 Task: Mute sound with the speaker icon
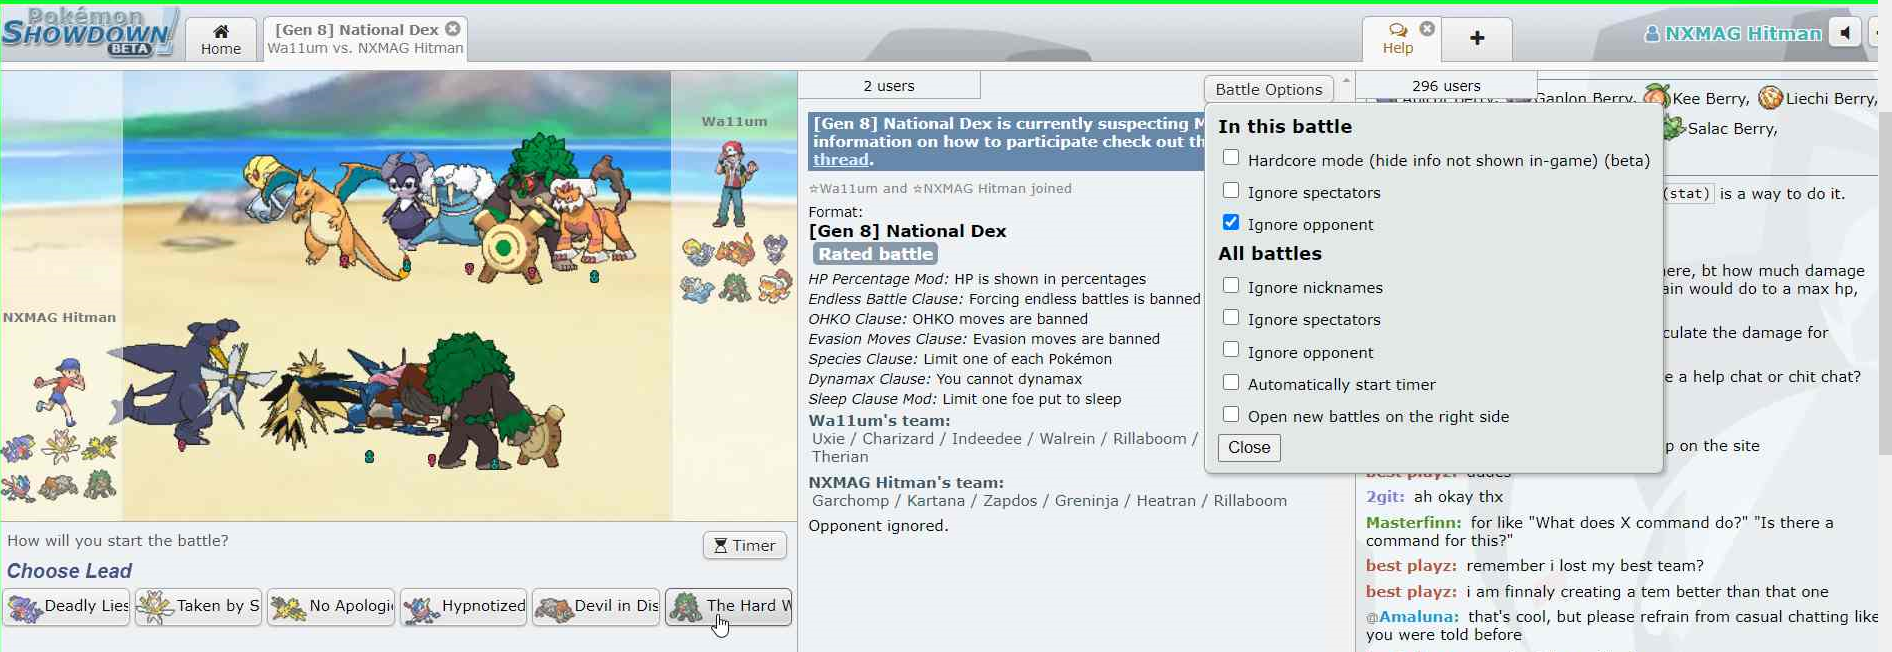[1845, 33]
